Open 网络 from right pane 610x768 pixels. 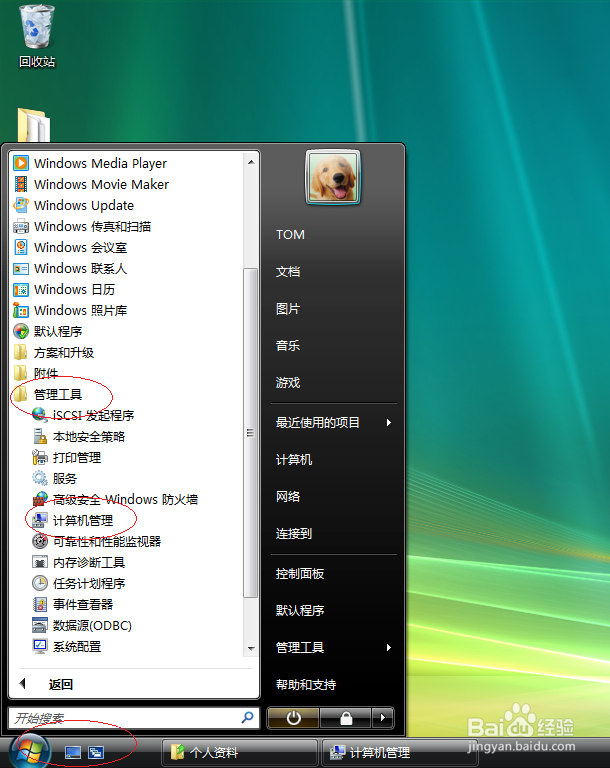click(x=288, y=497)
